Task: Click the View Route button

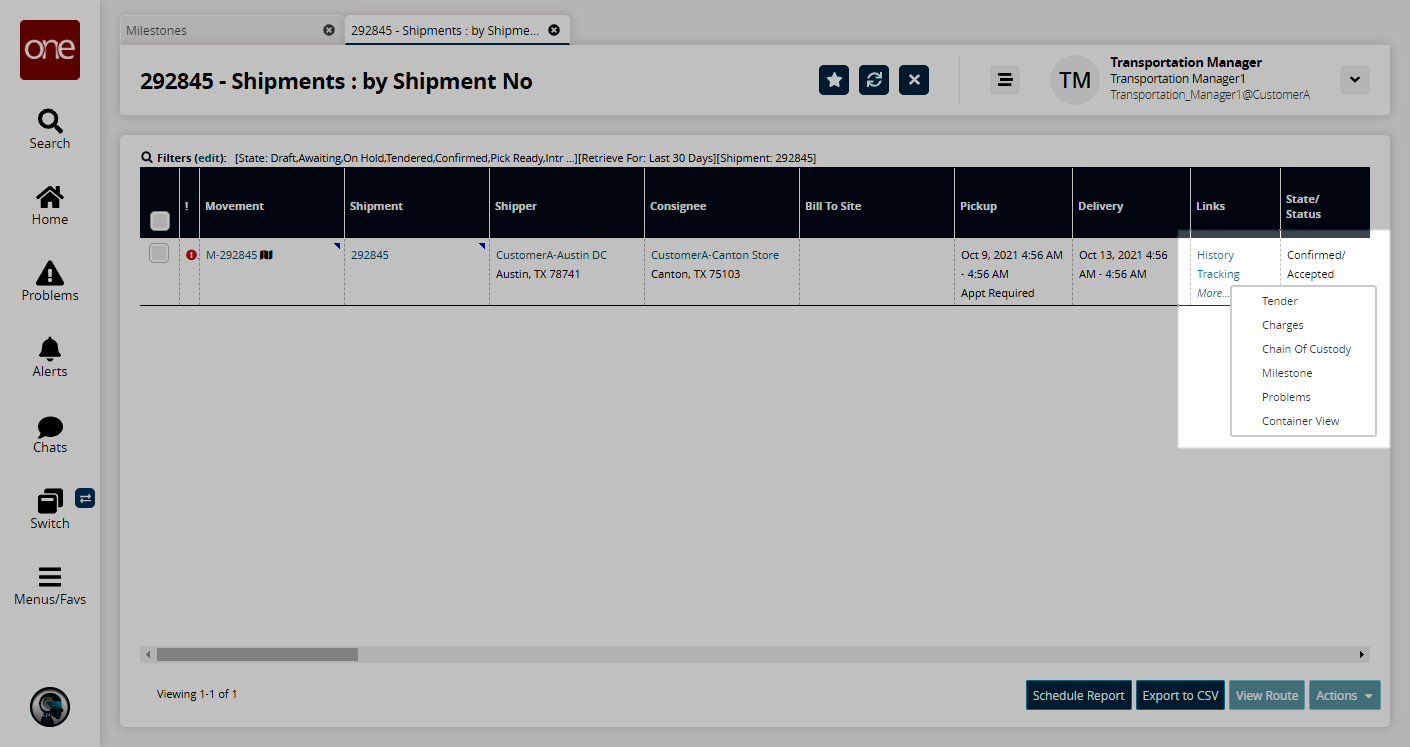Action: click(x=1267, y=696)
